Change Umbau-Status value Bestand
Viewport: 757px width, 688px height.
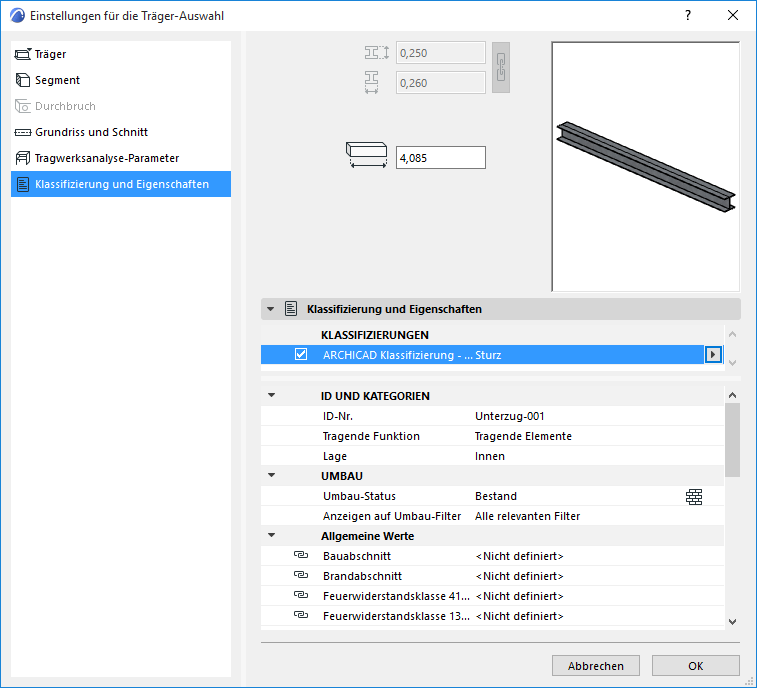coord(496,496)
